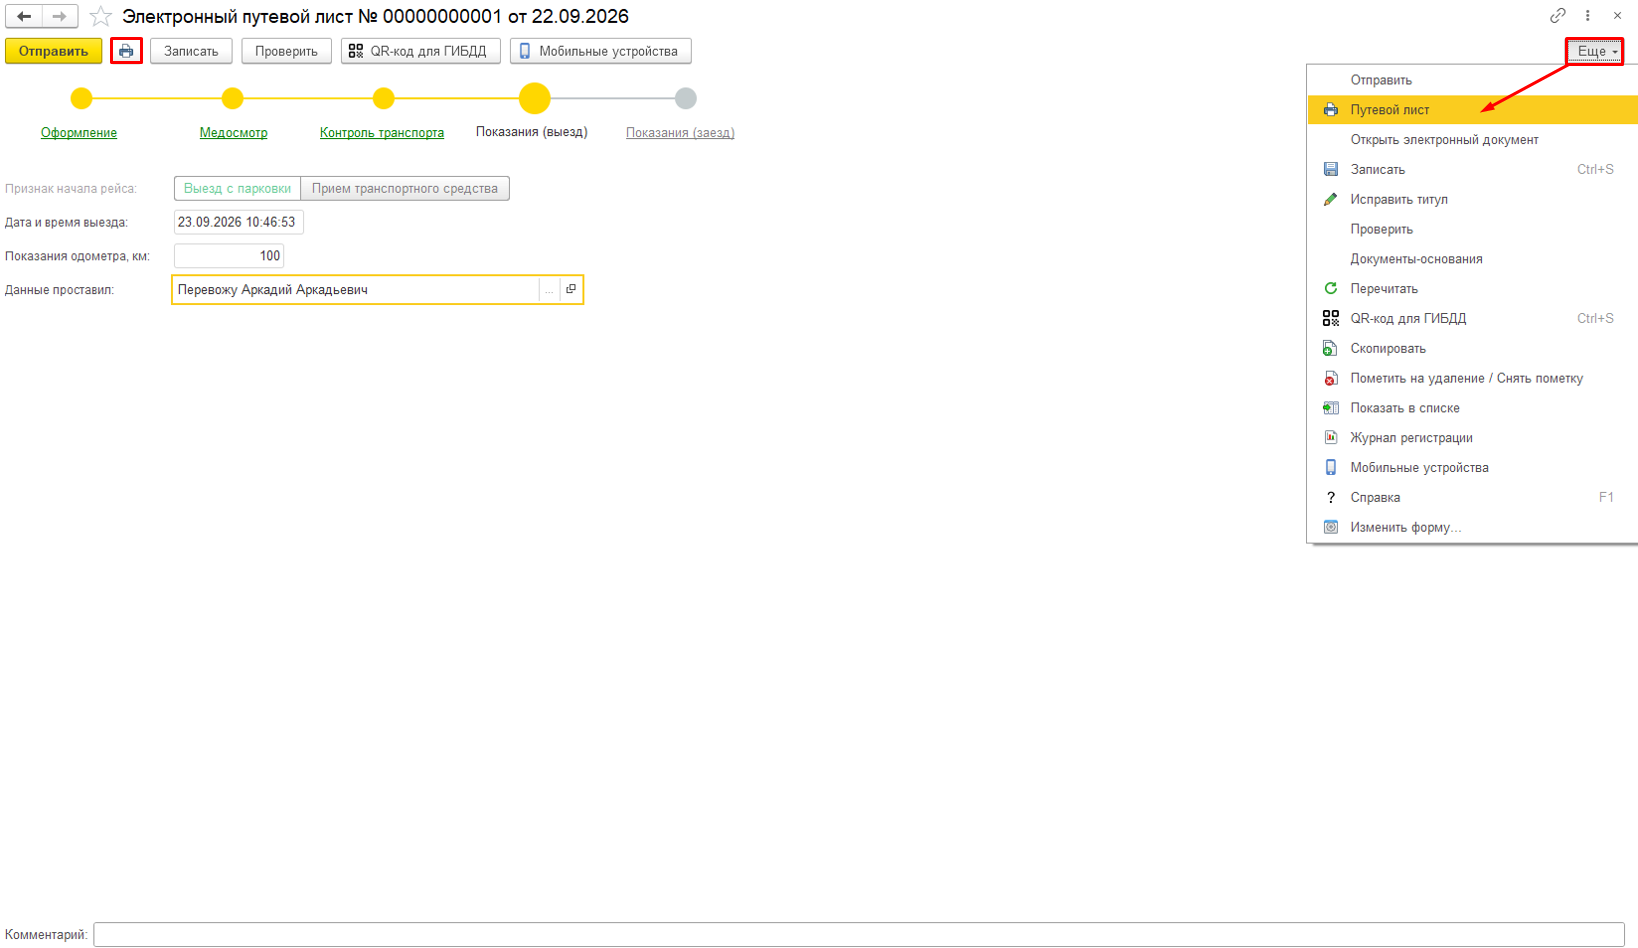1638x948 pixels.
Task: Open the three-dot window options icon
Action: point(1587,16)
